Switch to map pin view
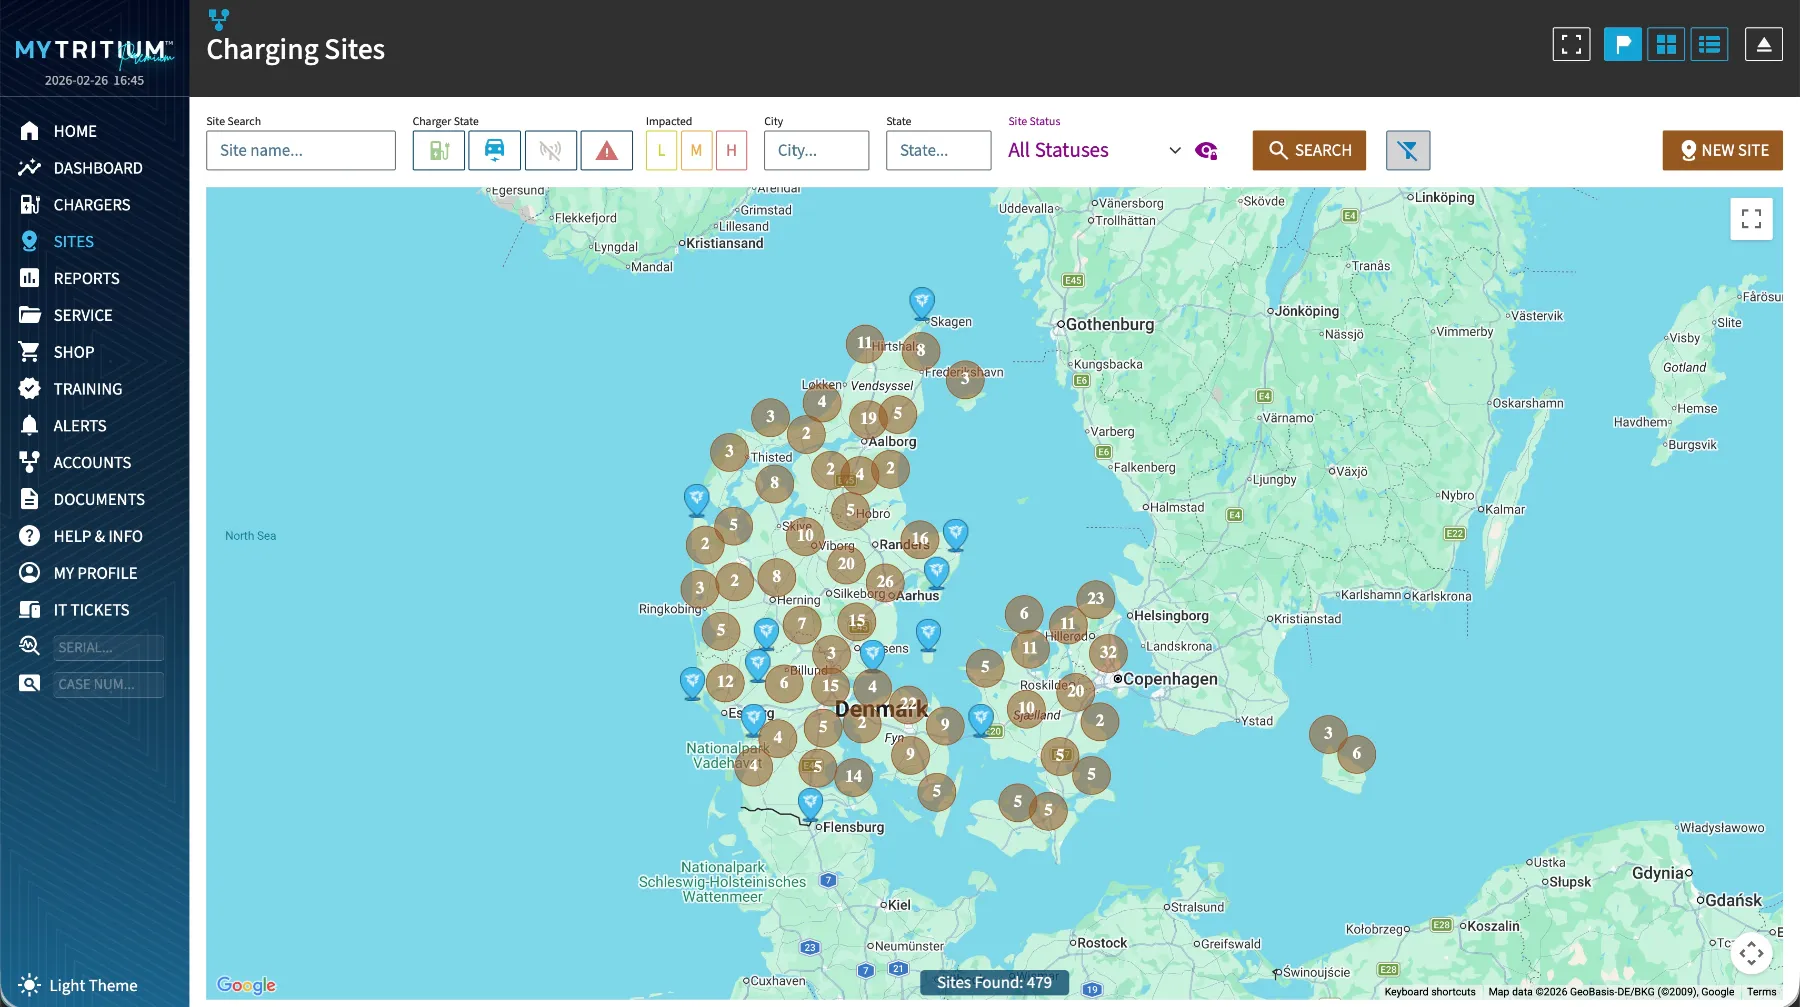 point(1622,44)
